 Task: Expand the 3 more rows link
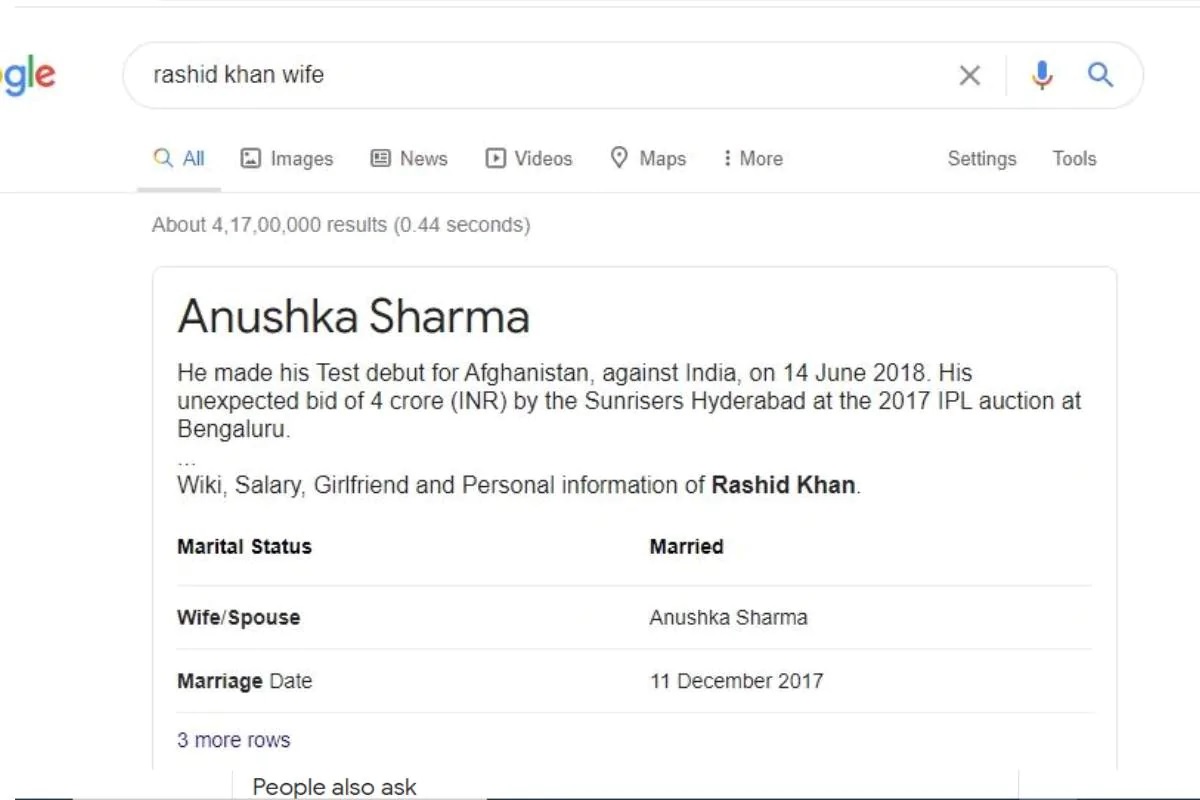(234, 740)
